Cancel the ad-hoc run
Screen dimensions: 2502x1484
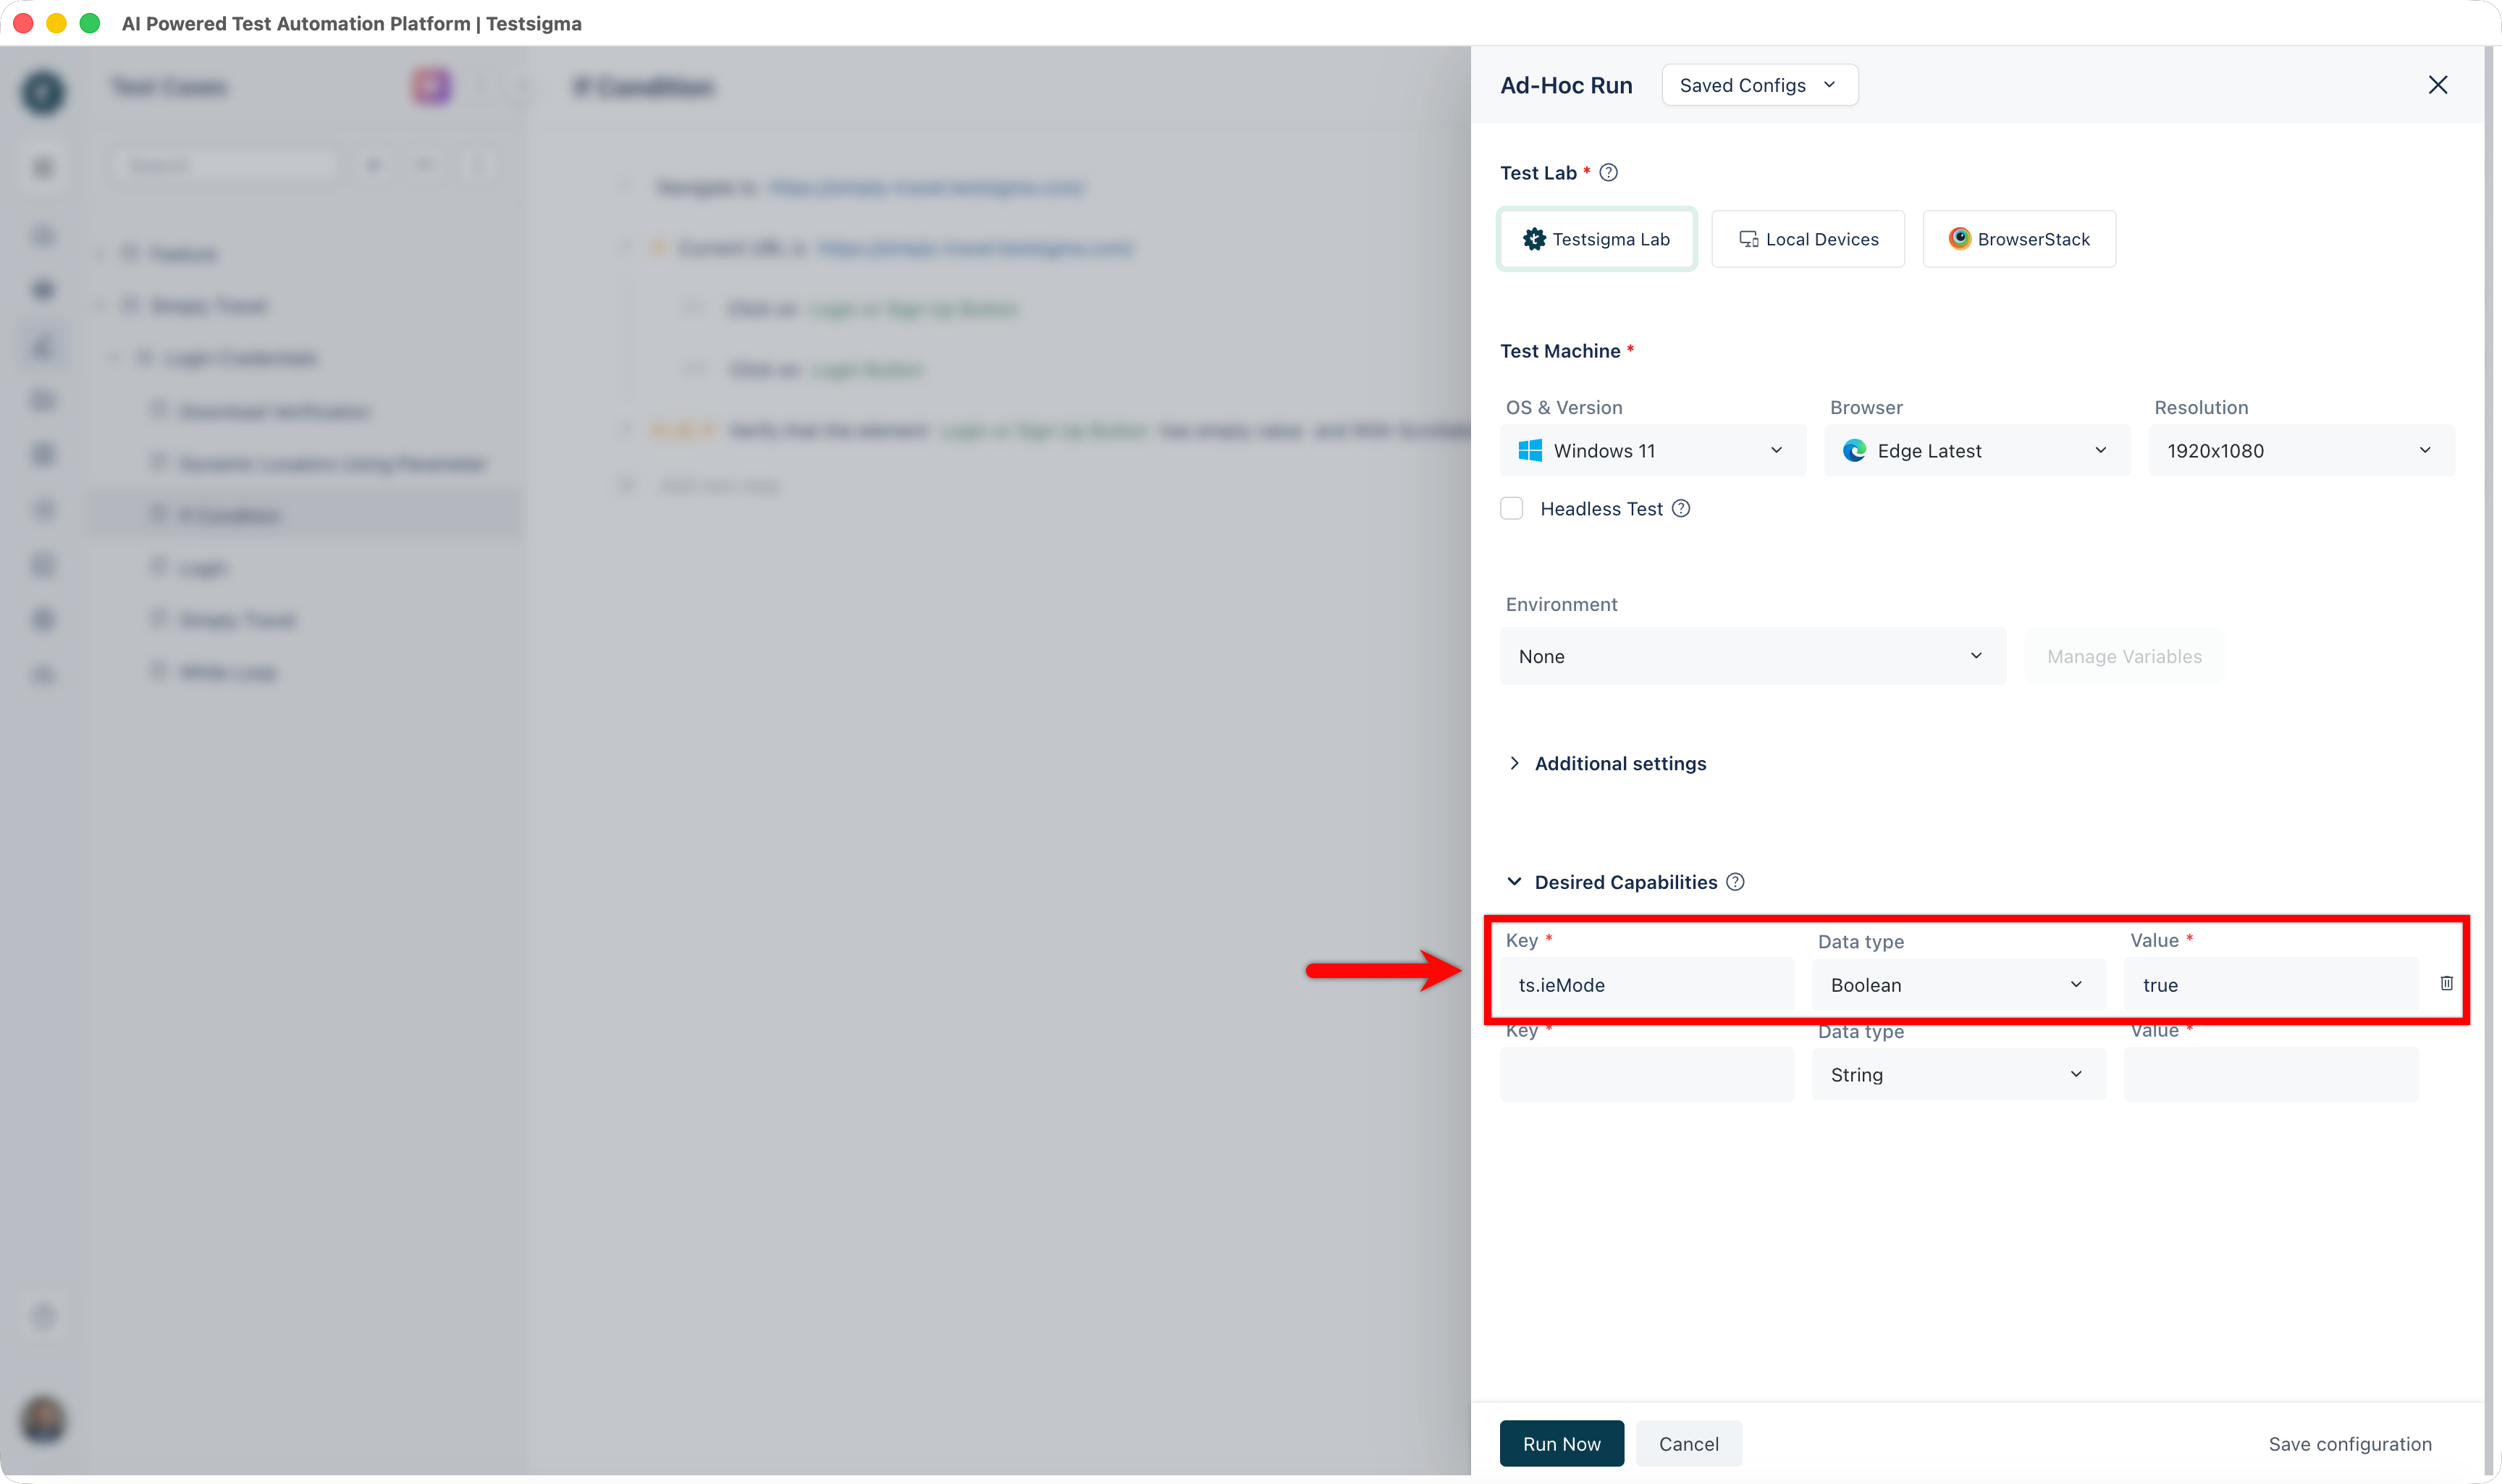click(1688, 1444)
